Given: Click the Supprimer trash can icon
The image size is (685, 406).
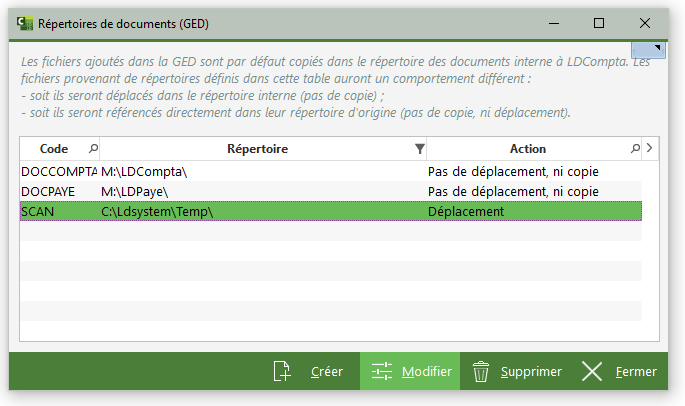Looking at the screenshot, I should (481, 372).
